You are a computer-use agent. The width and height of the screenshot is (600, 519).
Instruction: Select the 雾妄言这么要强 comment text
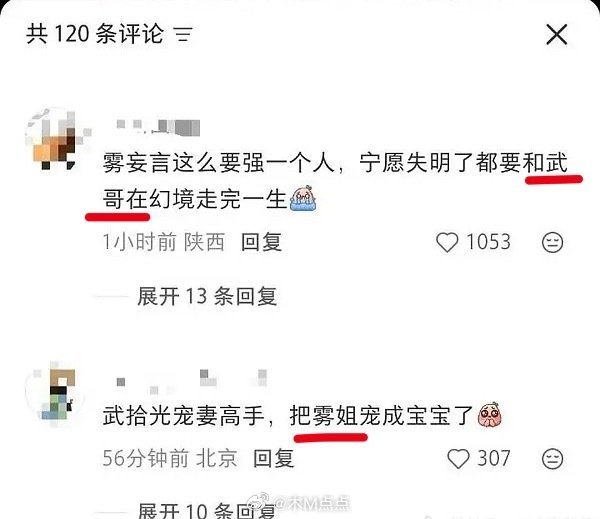point(335,181)
